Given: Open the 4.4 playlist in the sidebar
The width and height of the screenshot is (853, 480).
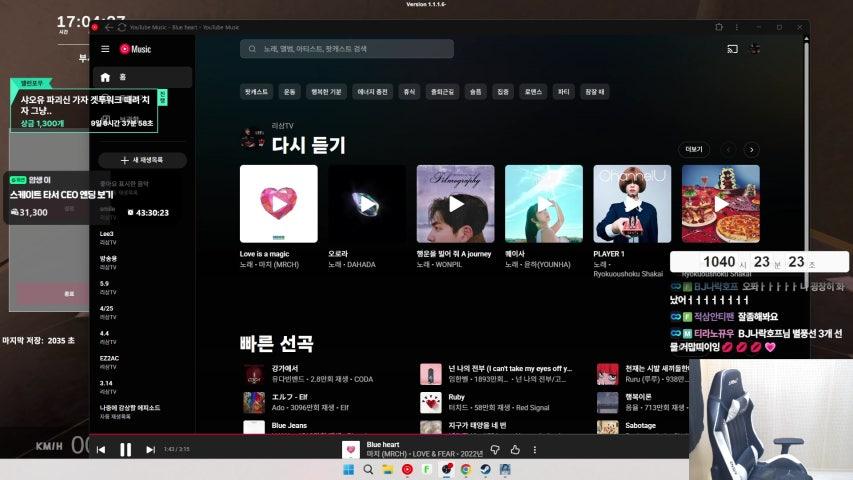Looking at the screenshot, I should (x=141, y=337).
